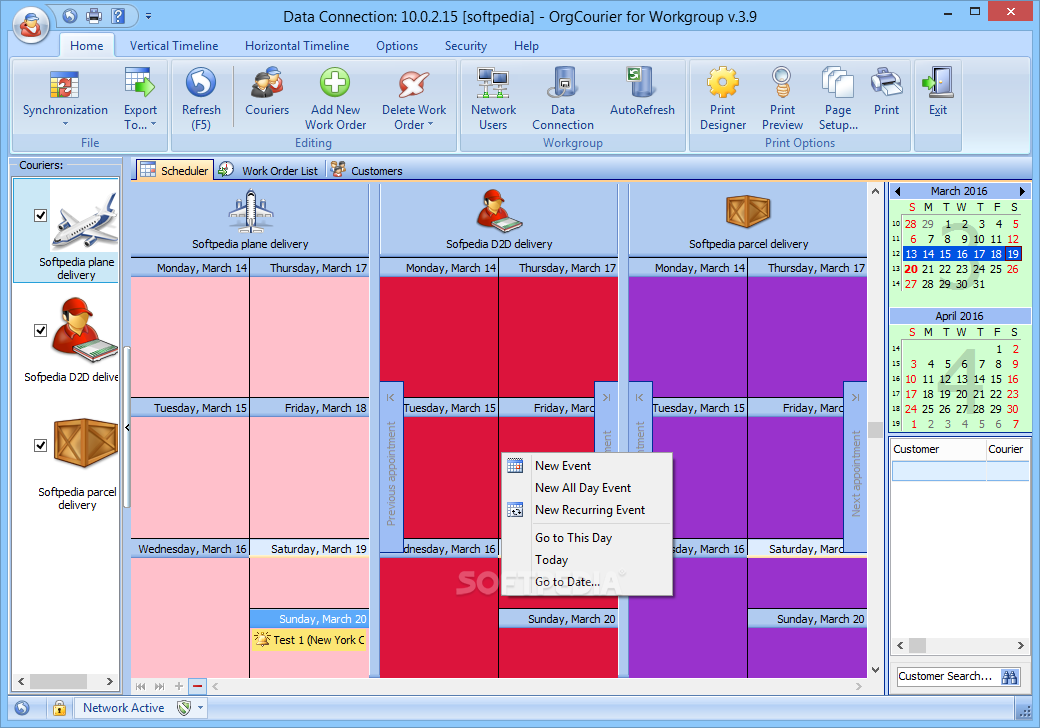Go to next month in calendar header
This screenshot has width=1040, height=728.
[x=1022, y=191]
